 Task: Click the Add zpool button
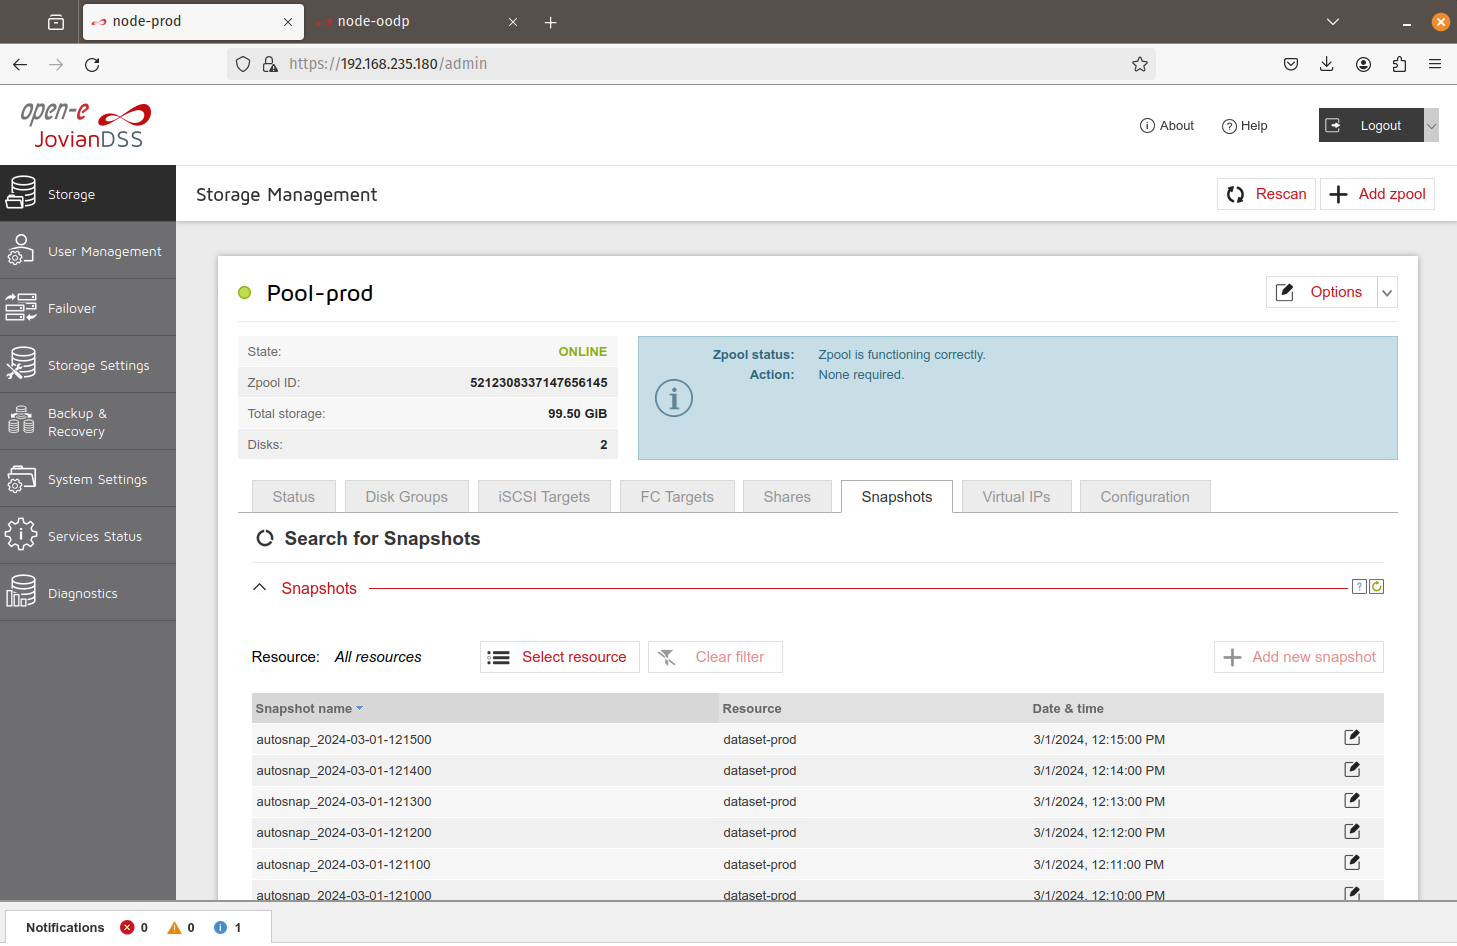coord(1378,194)
